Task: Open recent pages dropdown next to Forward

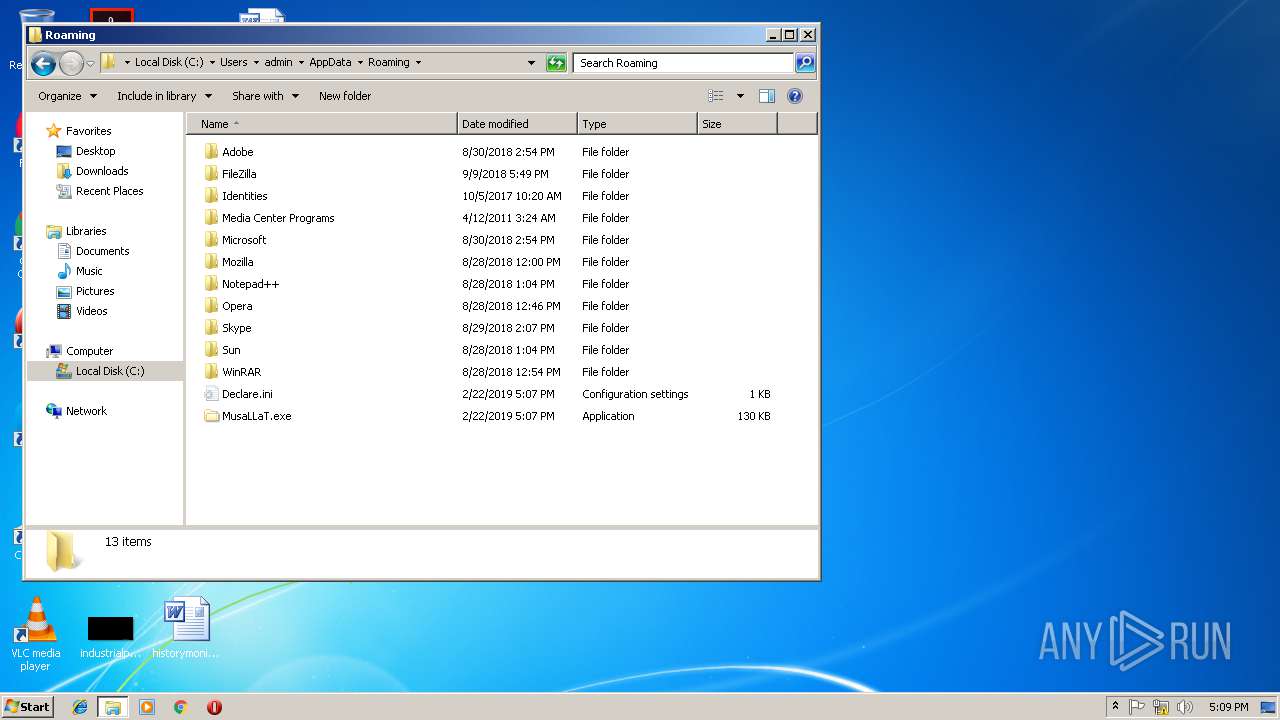Action: 90,64
